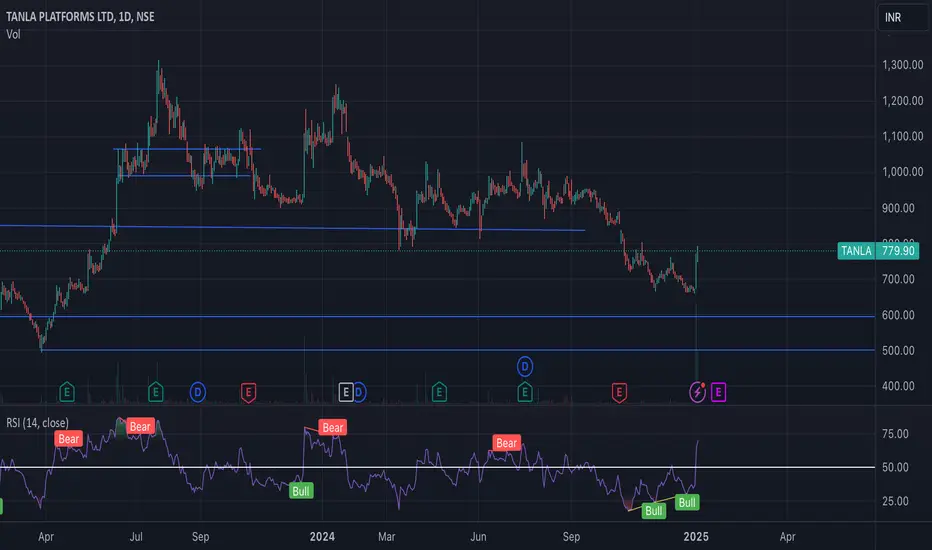Select blue horizontal line at 600.00
Image resolution: width=932 pixels, height=550 pixels.
coord(437,316)
